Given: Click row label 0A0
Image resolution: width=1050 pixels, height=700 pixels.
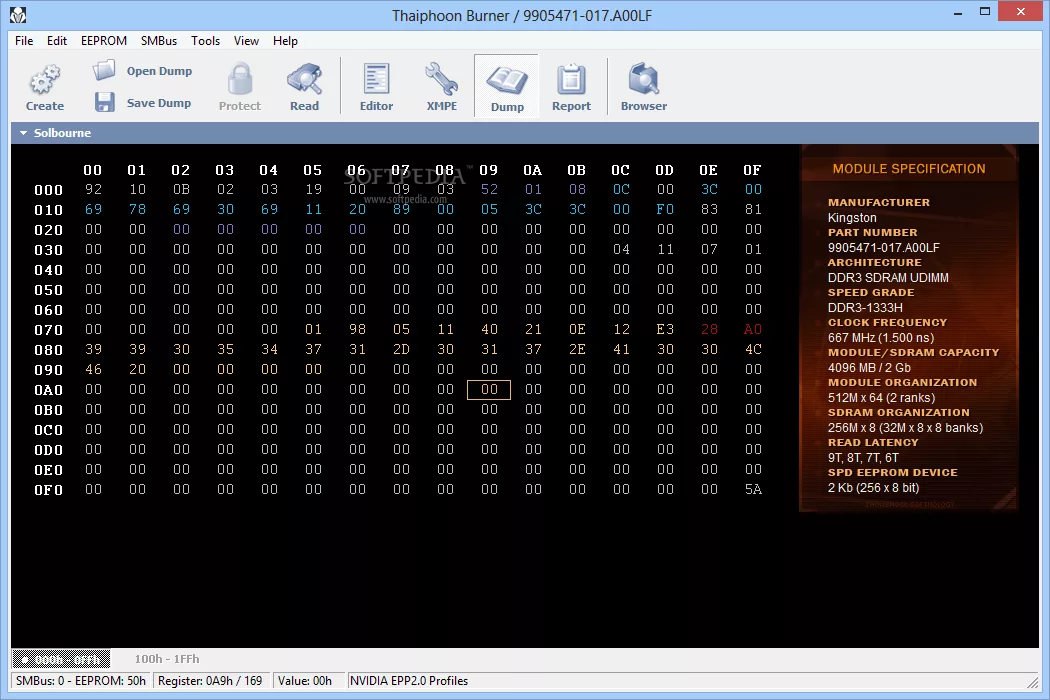Looking at the screenshot, I should click(x=48, y=390).
